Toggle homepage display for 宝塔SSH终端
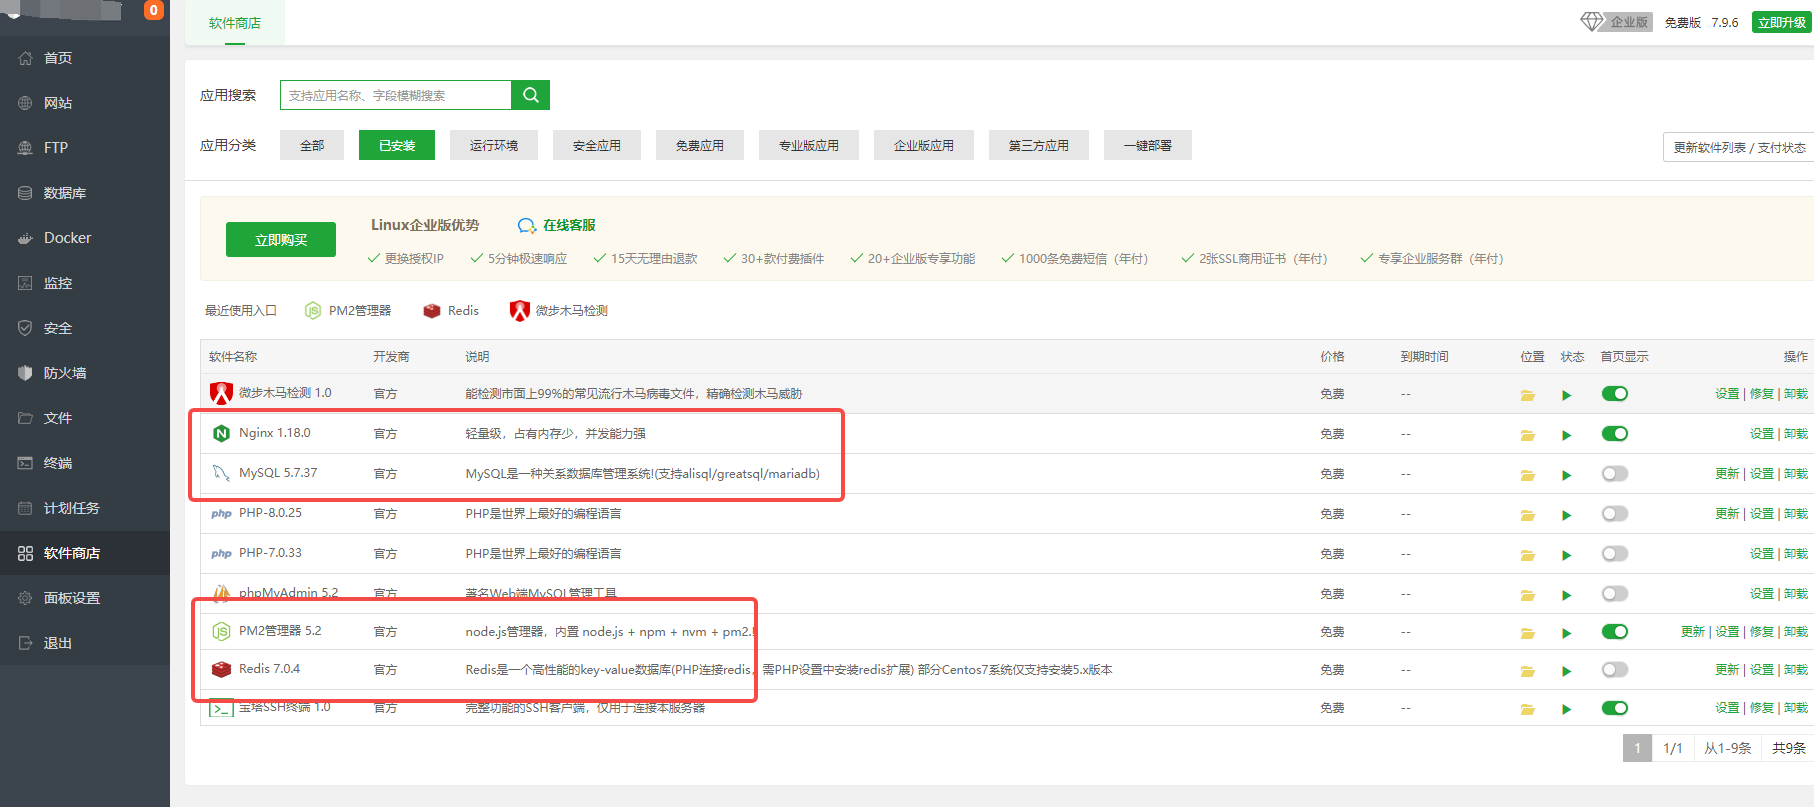The image size is (1814, 807). [1615, 708]
